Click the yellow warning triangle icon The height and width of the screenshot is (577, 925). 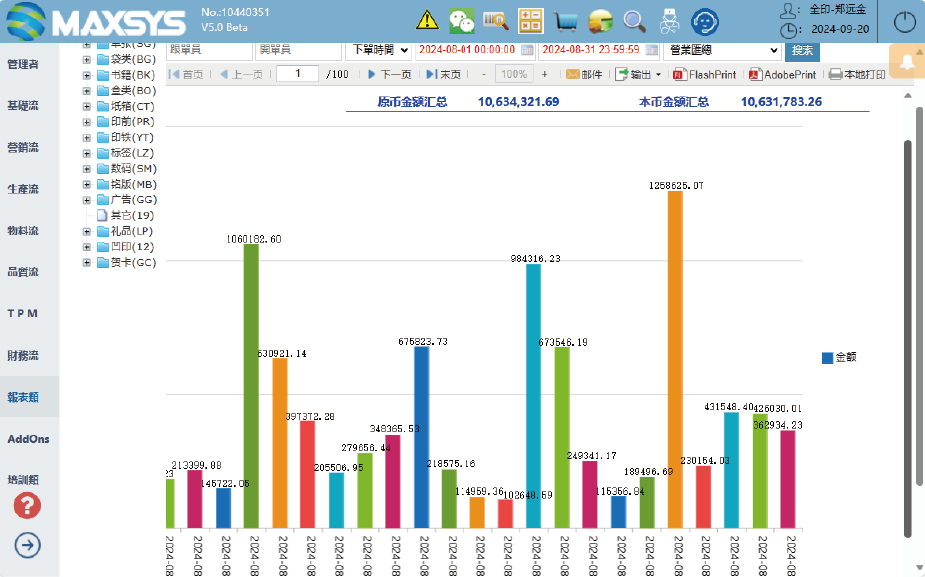tap(427, 21)
